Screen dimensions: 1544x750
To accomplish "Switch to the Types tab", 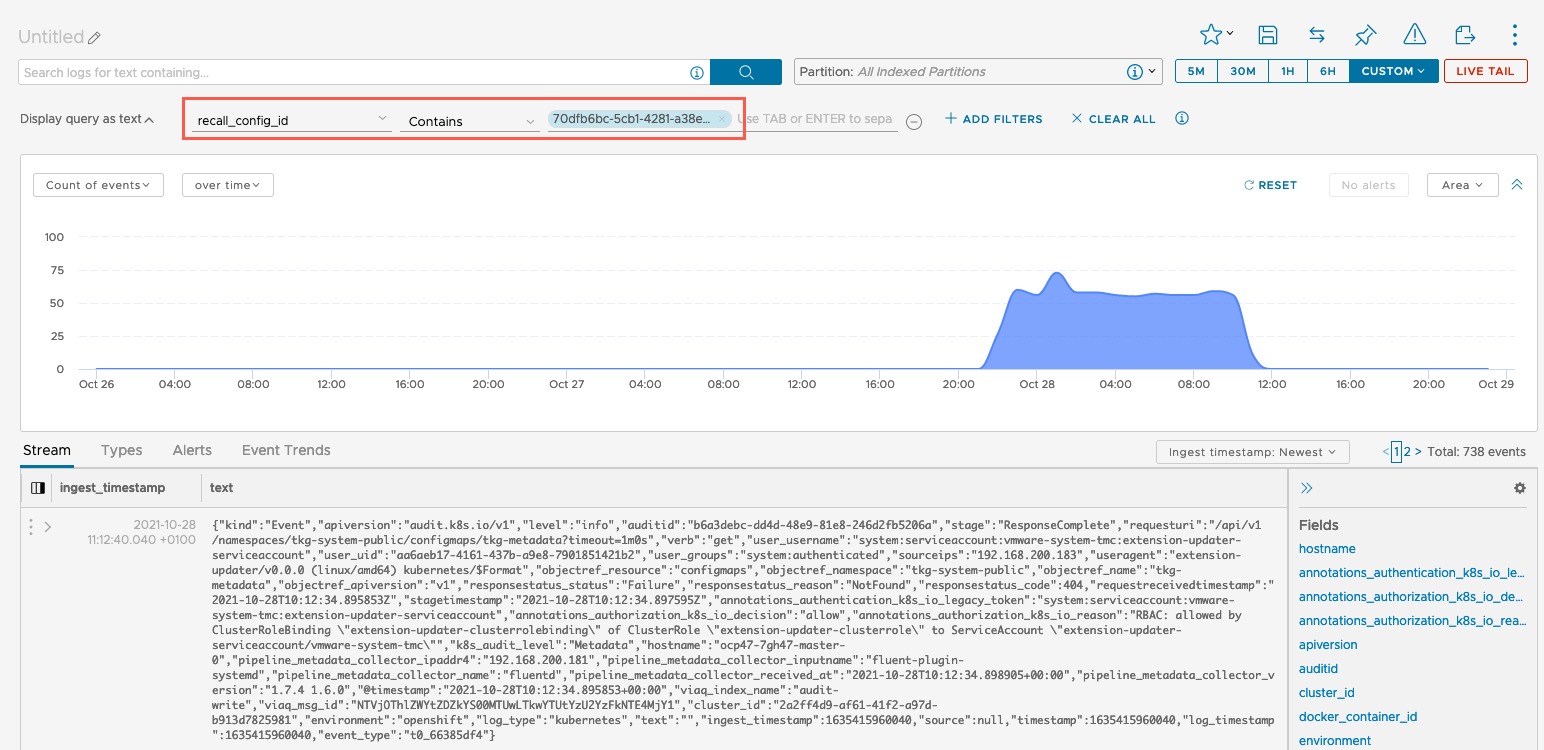I will [x=122, y=450].
